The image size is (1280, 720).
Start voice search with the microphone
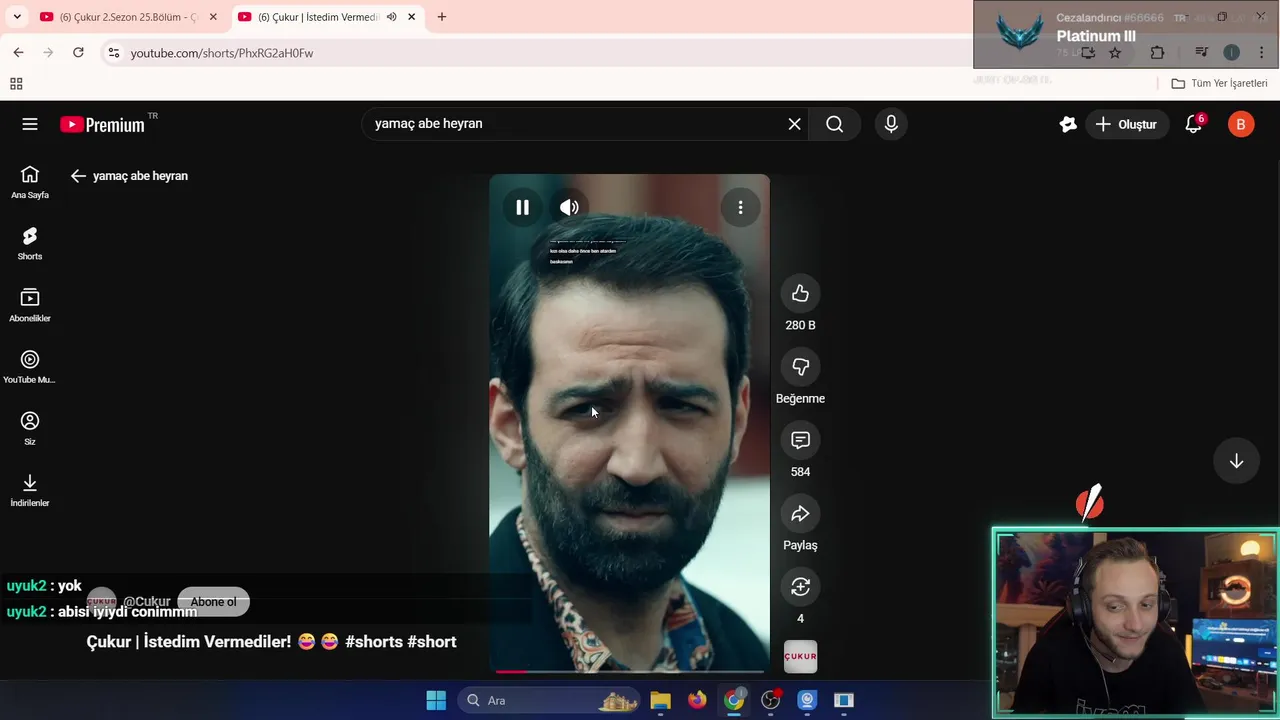click(x=891, y=124)
